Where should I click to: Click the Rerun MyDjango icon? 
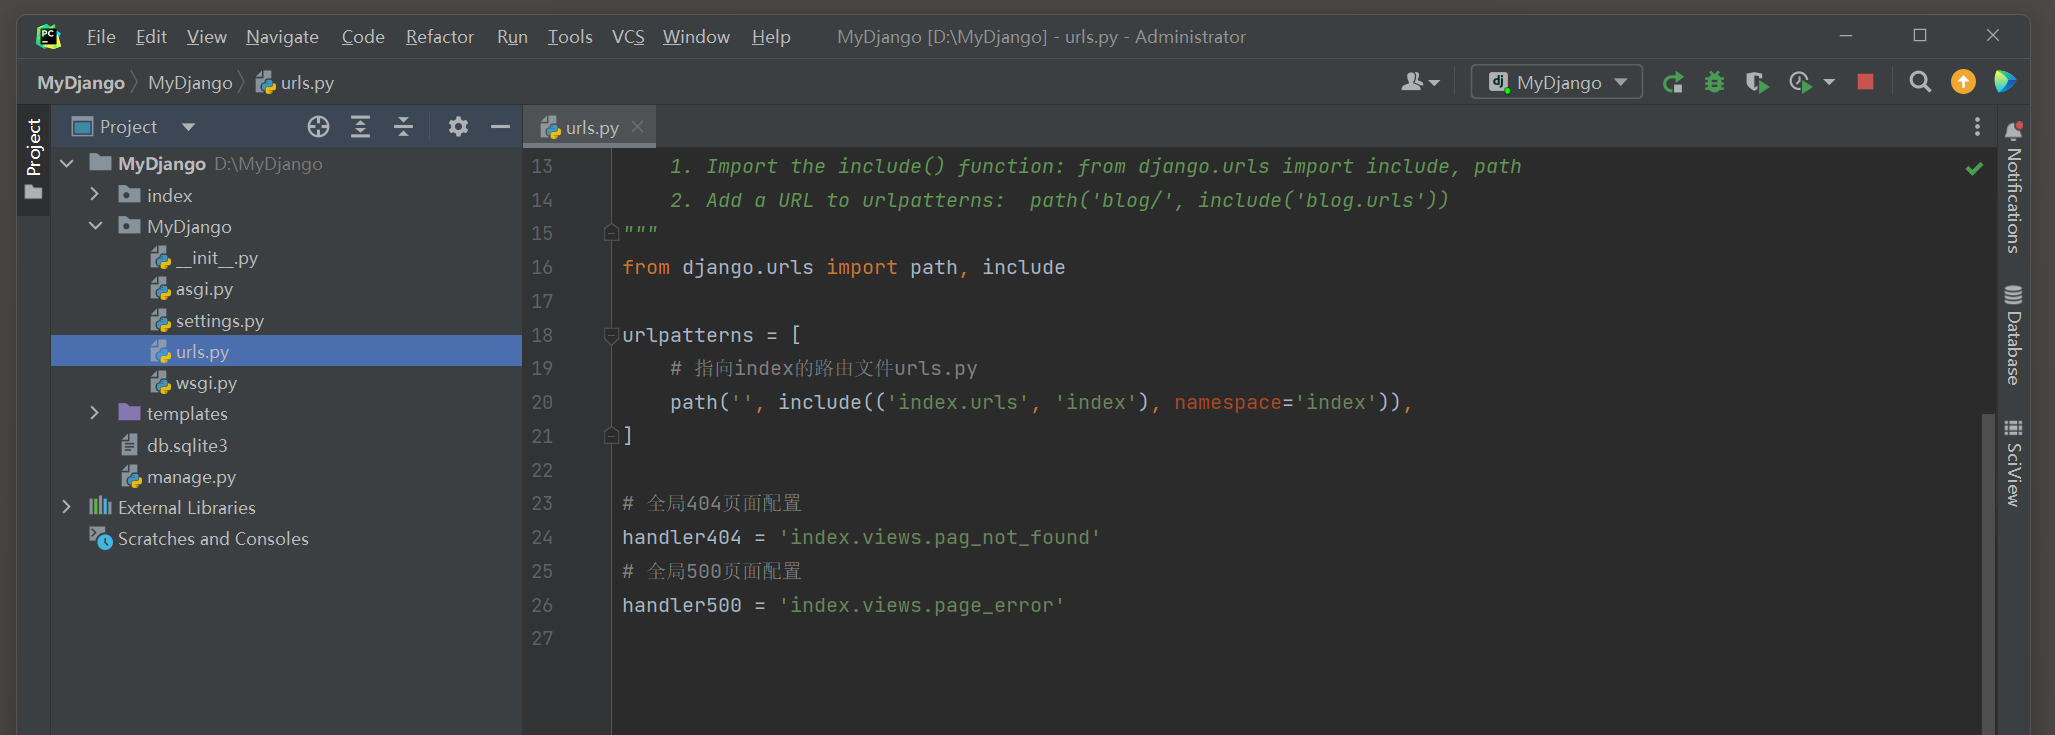1672,82
